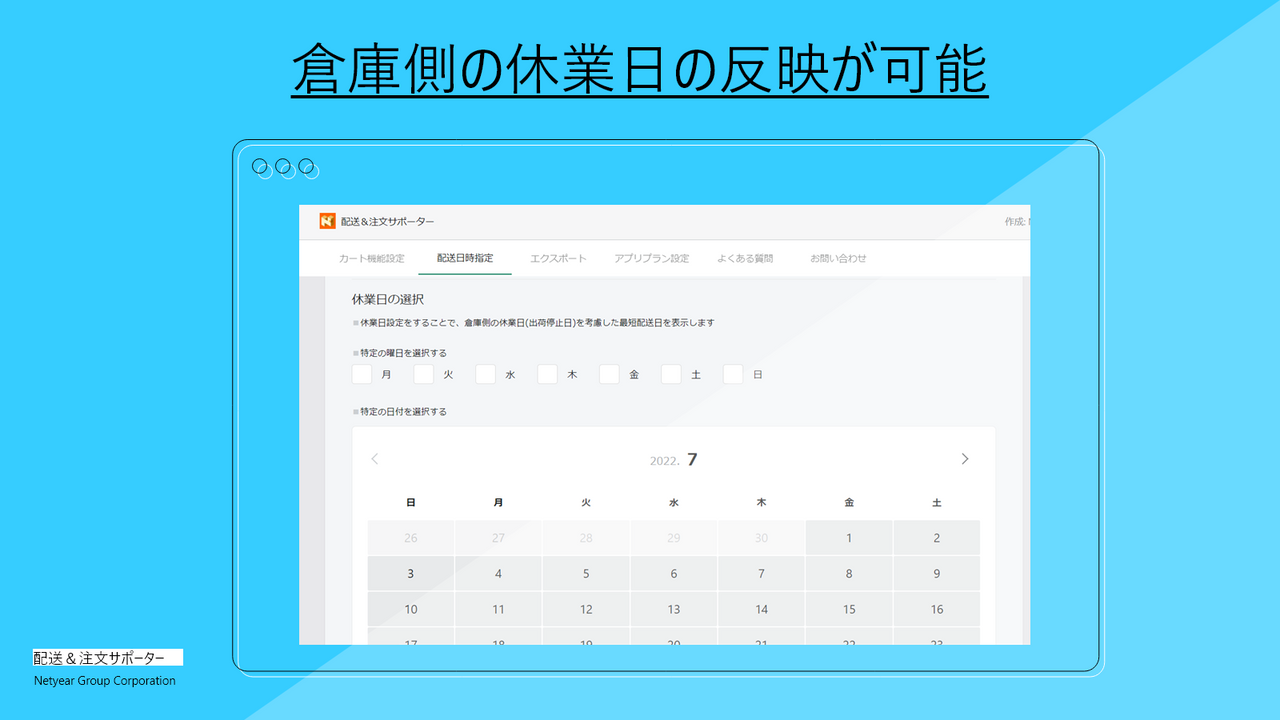Go to the previous month with the left chevron
The height and width of the screenshot is (720, 1280).
[x=374, y=459]
